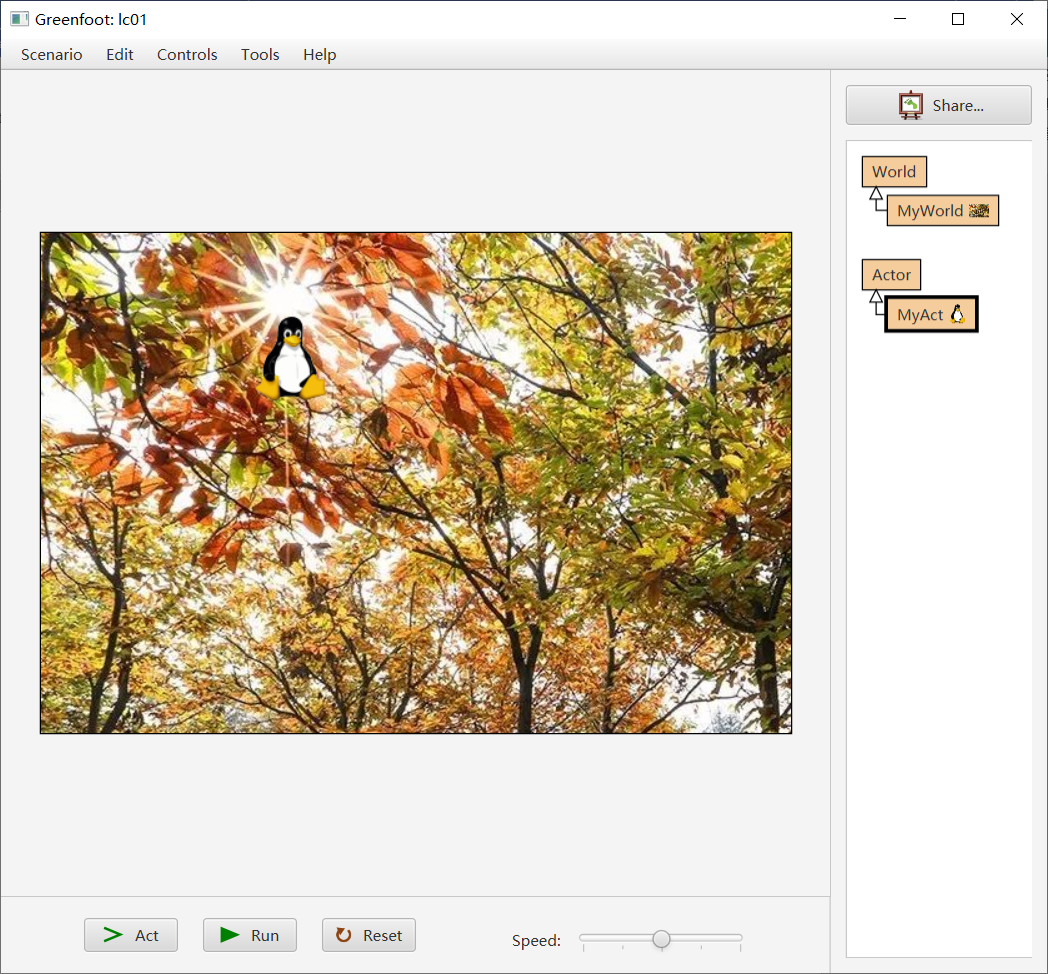1048x974 pixels.
Task: Select the World class box
Action: (x=894, y=171)
